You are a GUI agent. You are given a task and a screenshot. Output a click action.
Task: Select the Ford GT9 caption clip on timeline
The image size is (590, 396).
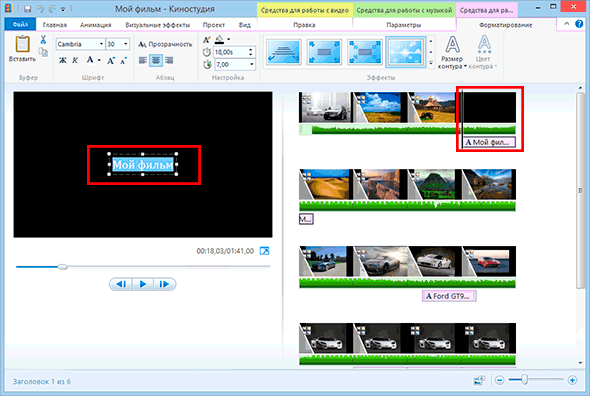[449, 296]
